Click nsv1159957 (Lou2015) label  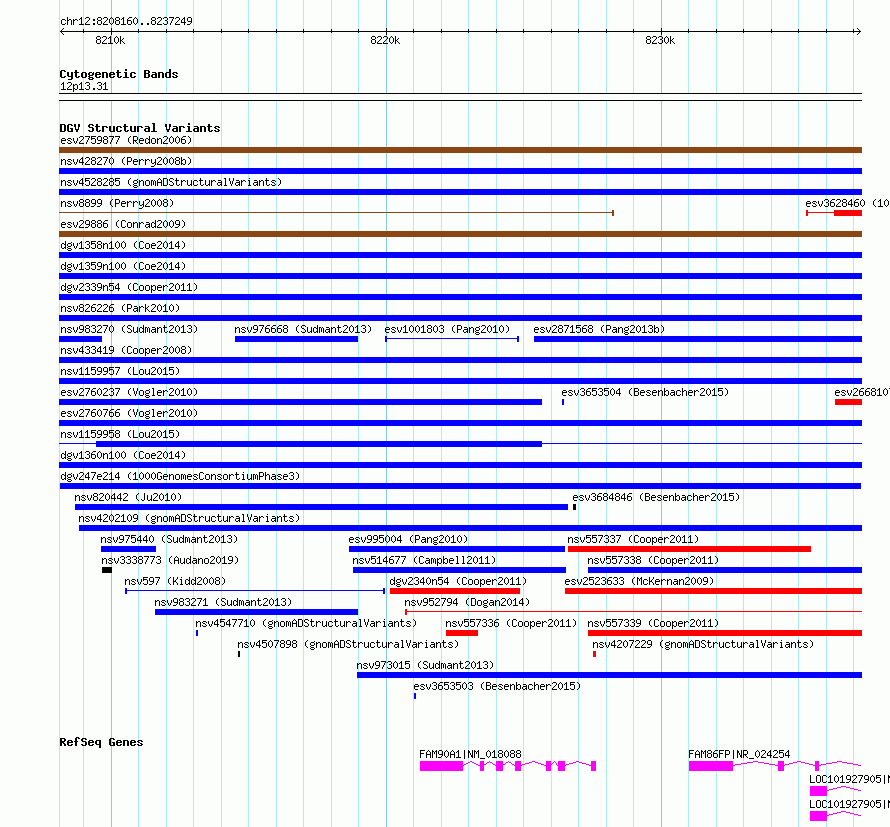pyautogui.click(x=120, y=371)
